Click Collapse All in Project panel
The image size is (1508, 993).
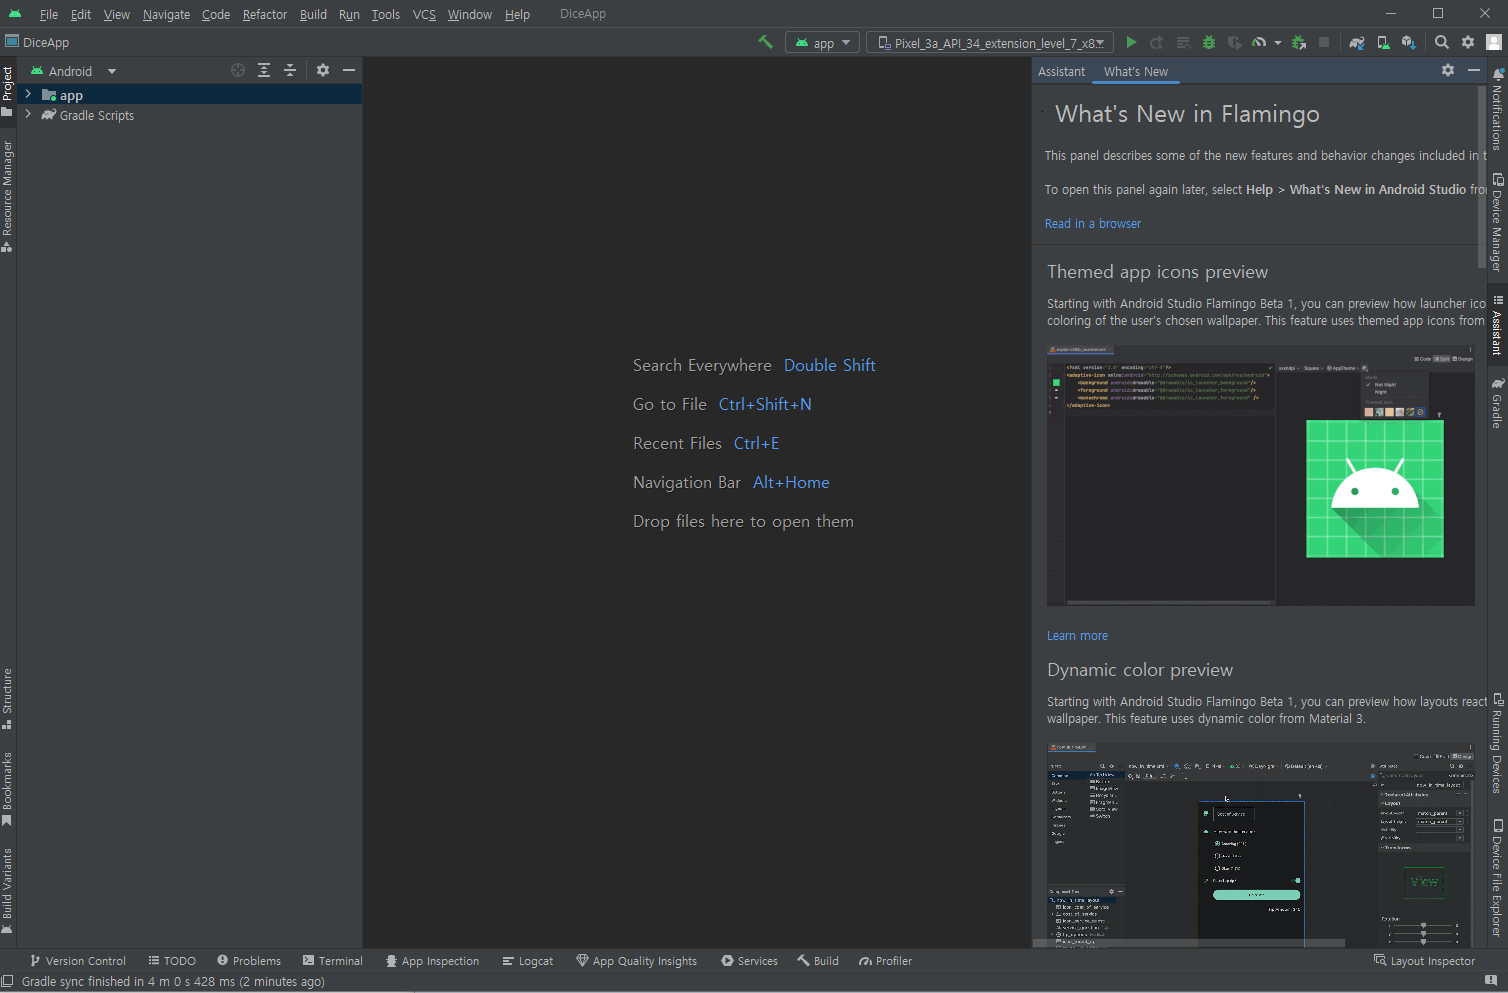pos(290,70)
